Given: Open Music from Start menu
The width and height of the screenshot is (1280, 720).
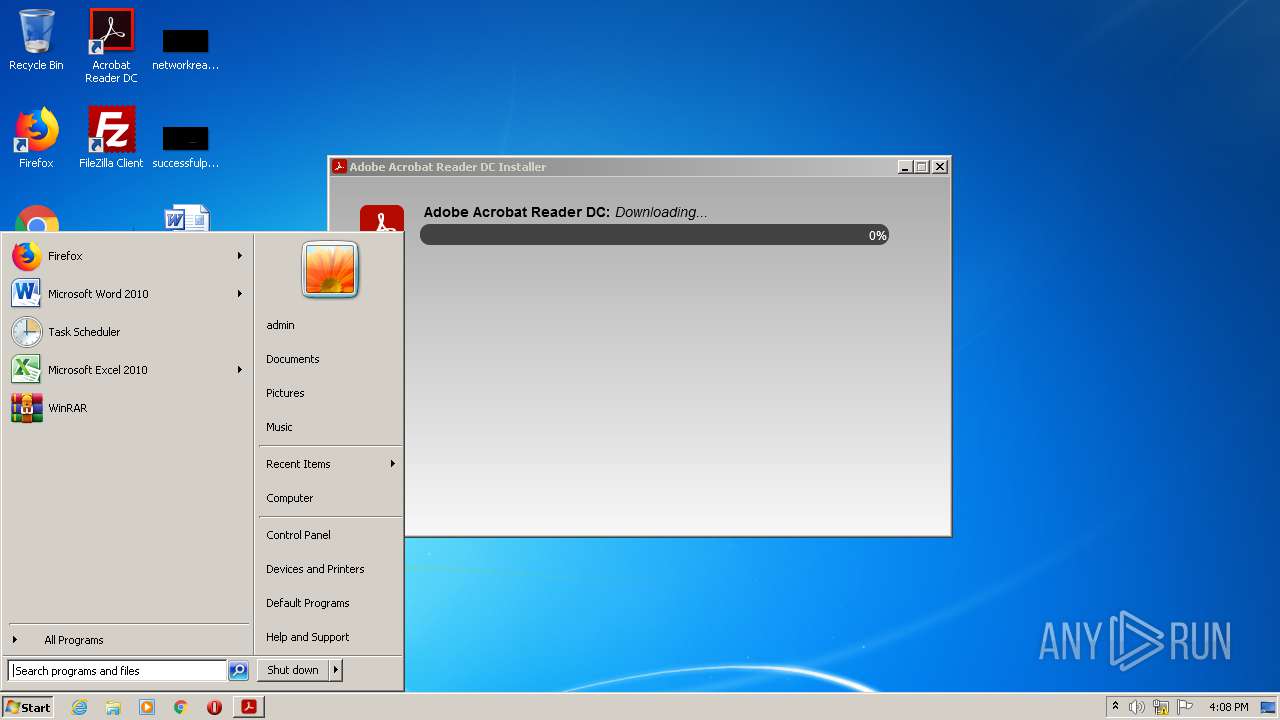Looking at the screenshot, I should [x=330, y=427].
